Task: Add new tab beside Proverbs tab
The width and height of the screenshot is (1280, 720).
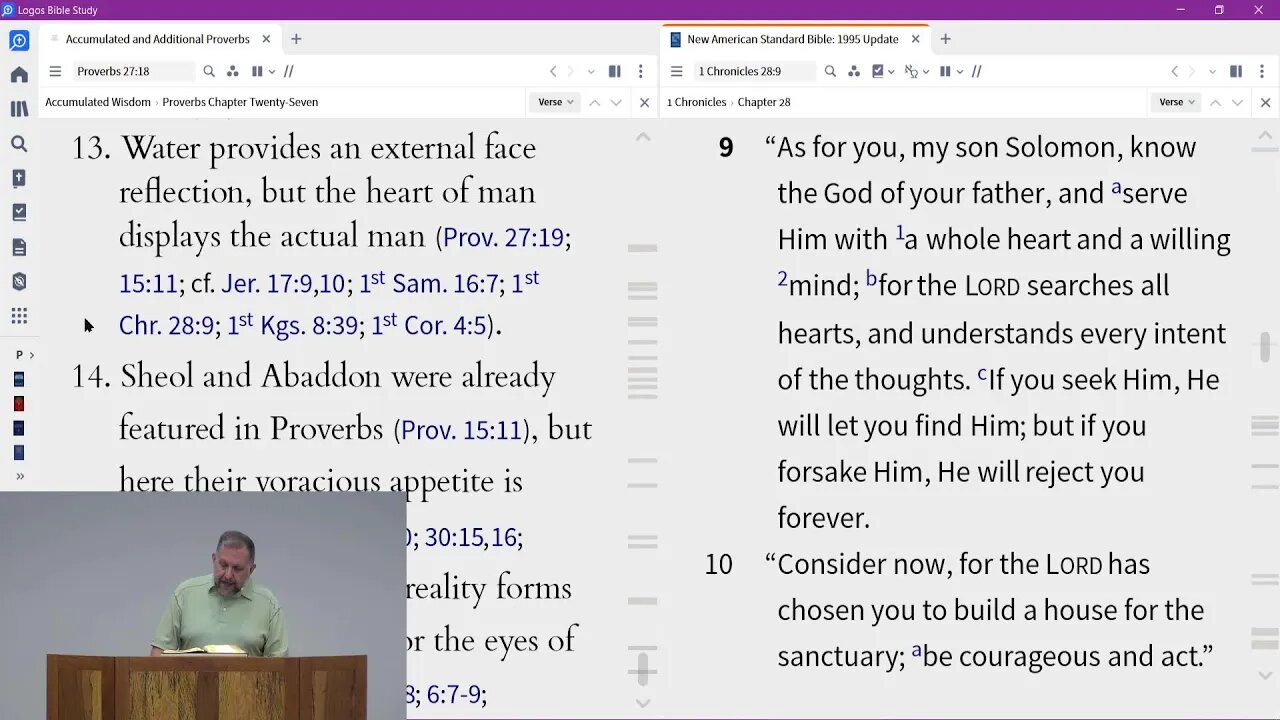Action: pos(296,39)
